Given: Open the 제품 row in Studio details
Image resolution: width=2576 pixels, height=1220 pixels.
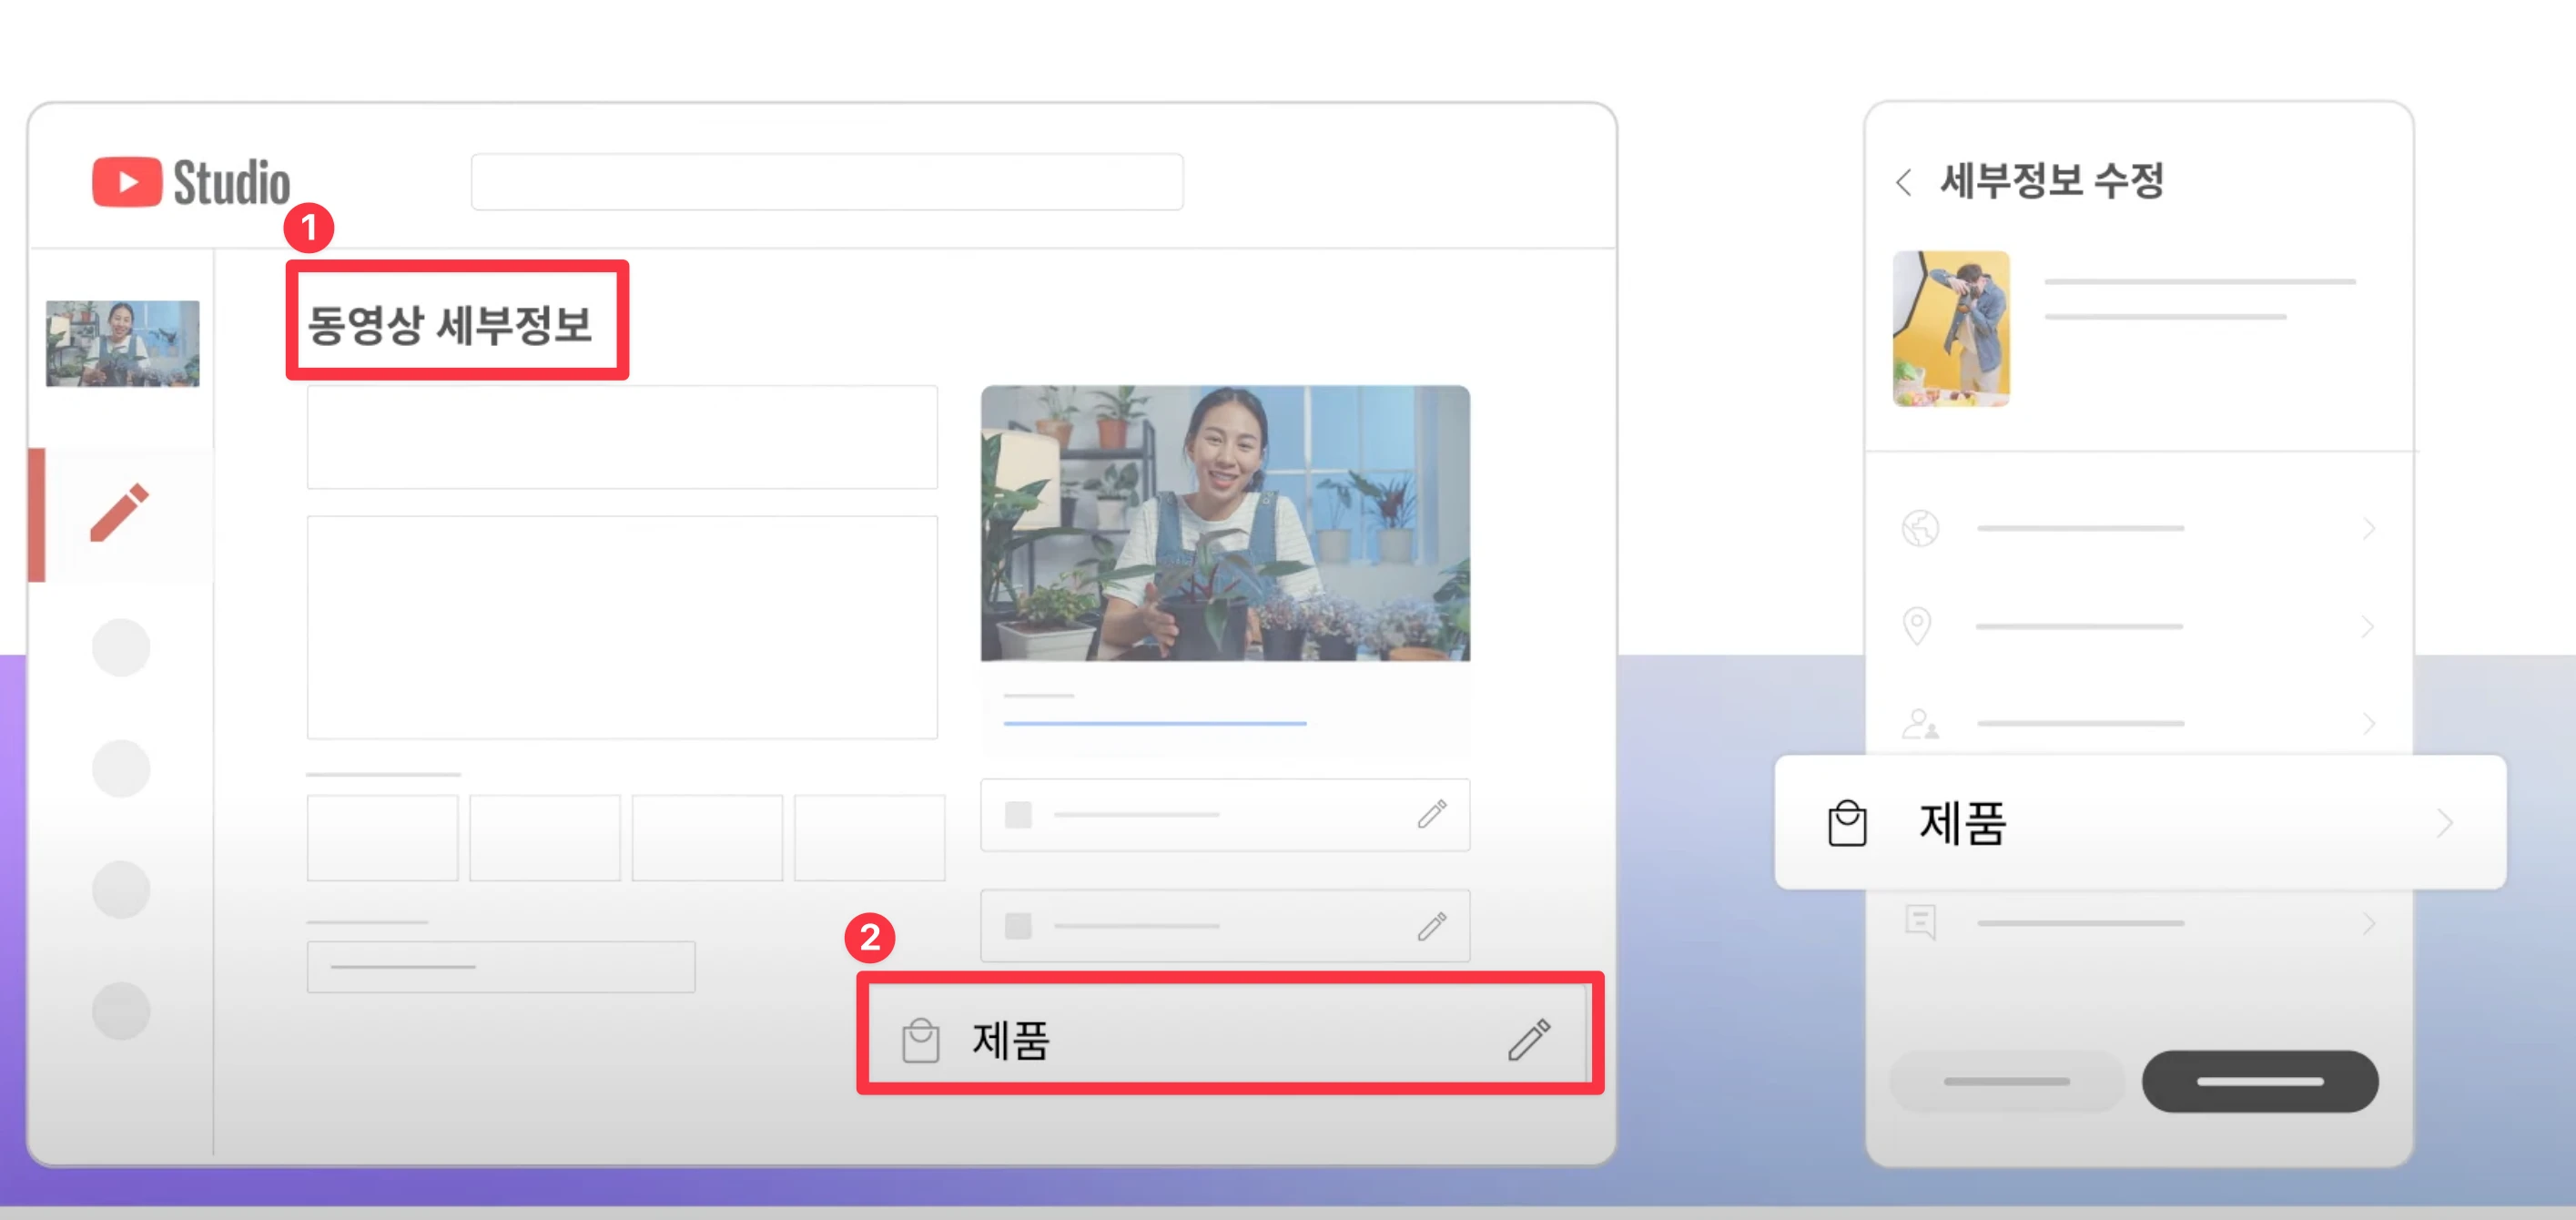Looking at the screenshot, I should (x=1229, y=1035).
